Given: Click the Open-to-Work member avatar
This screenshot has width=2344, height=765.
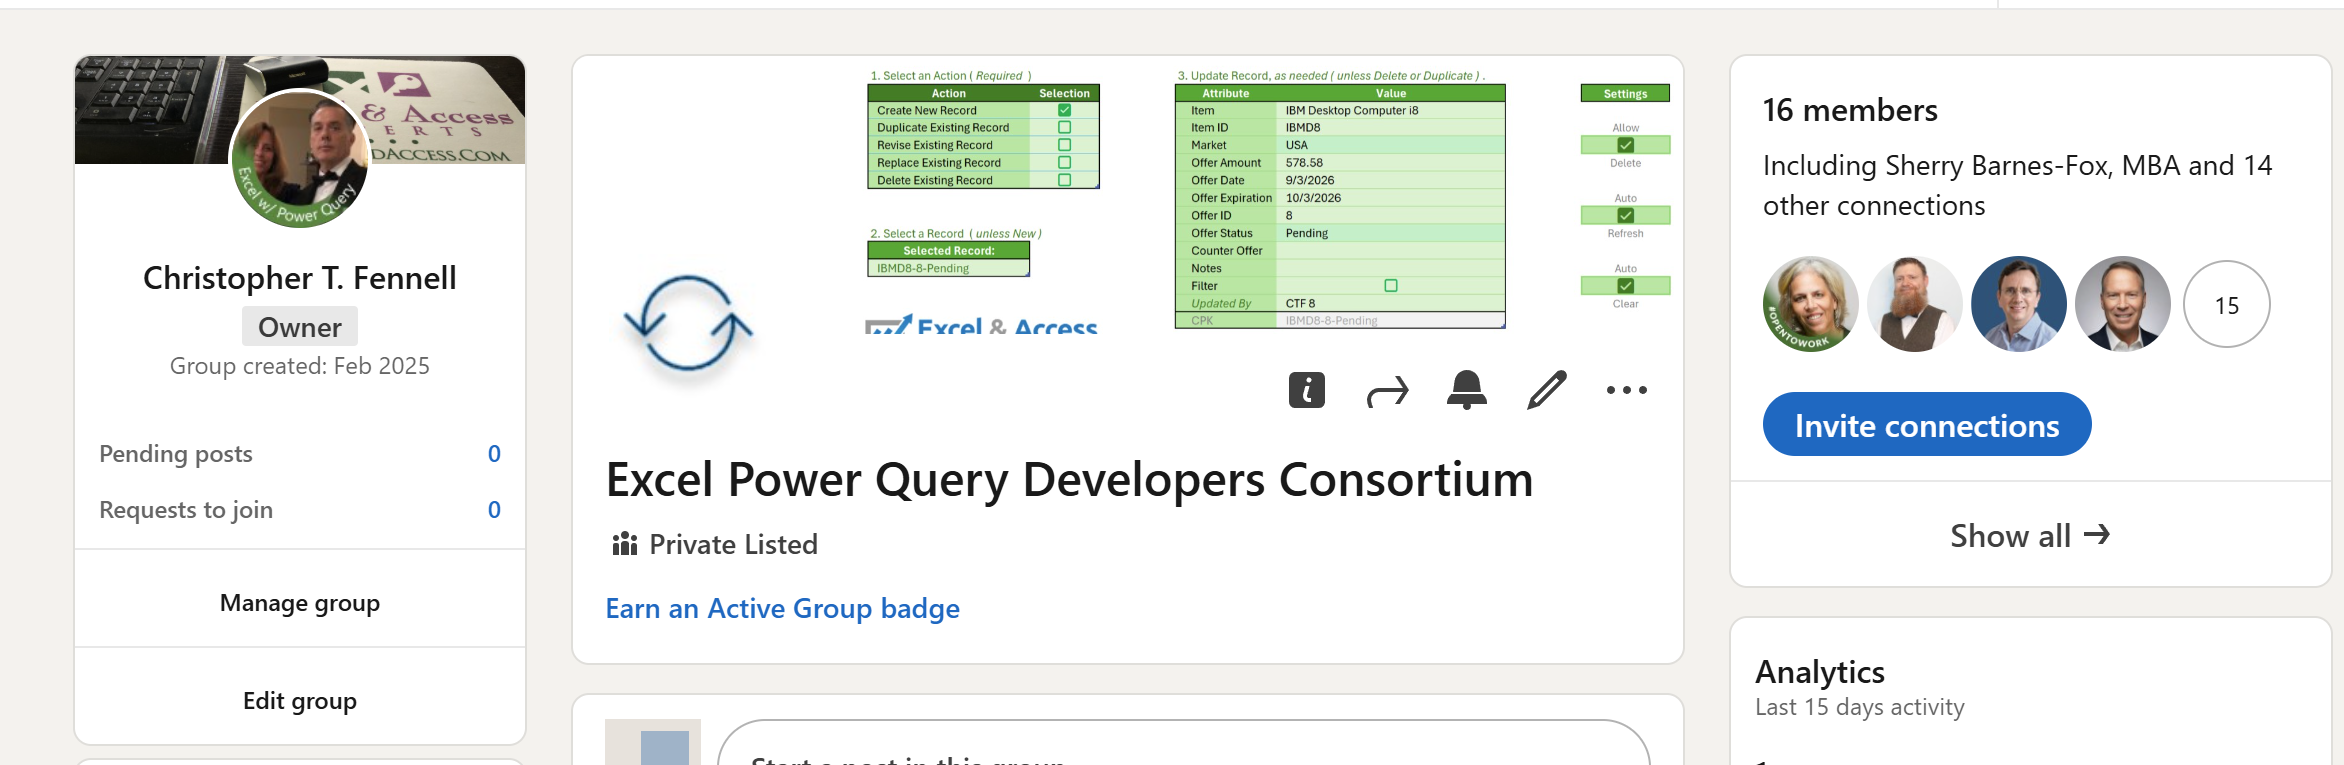Looking at the screenshot, I should tap(1811, 304).
